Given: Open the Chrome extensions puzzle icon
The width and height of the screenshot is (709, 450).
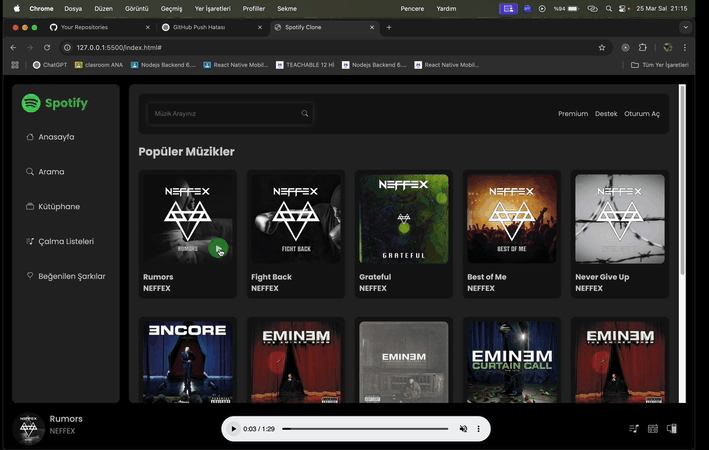Looking at the screenshot, I should pyautogui.click(x=643, y=47).
